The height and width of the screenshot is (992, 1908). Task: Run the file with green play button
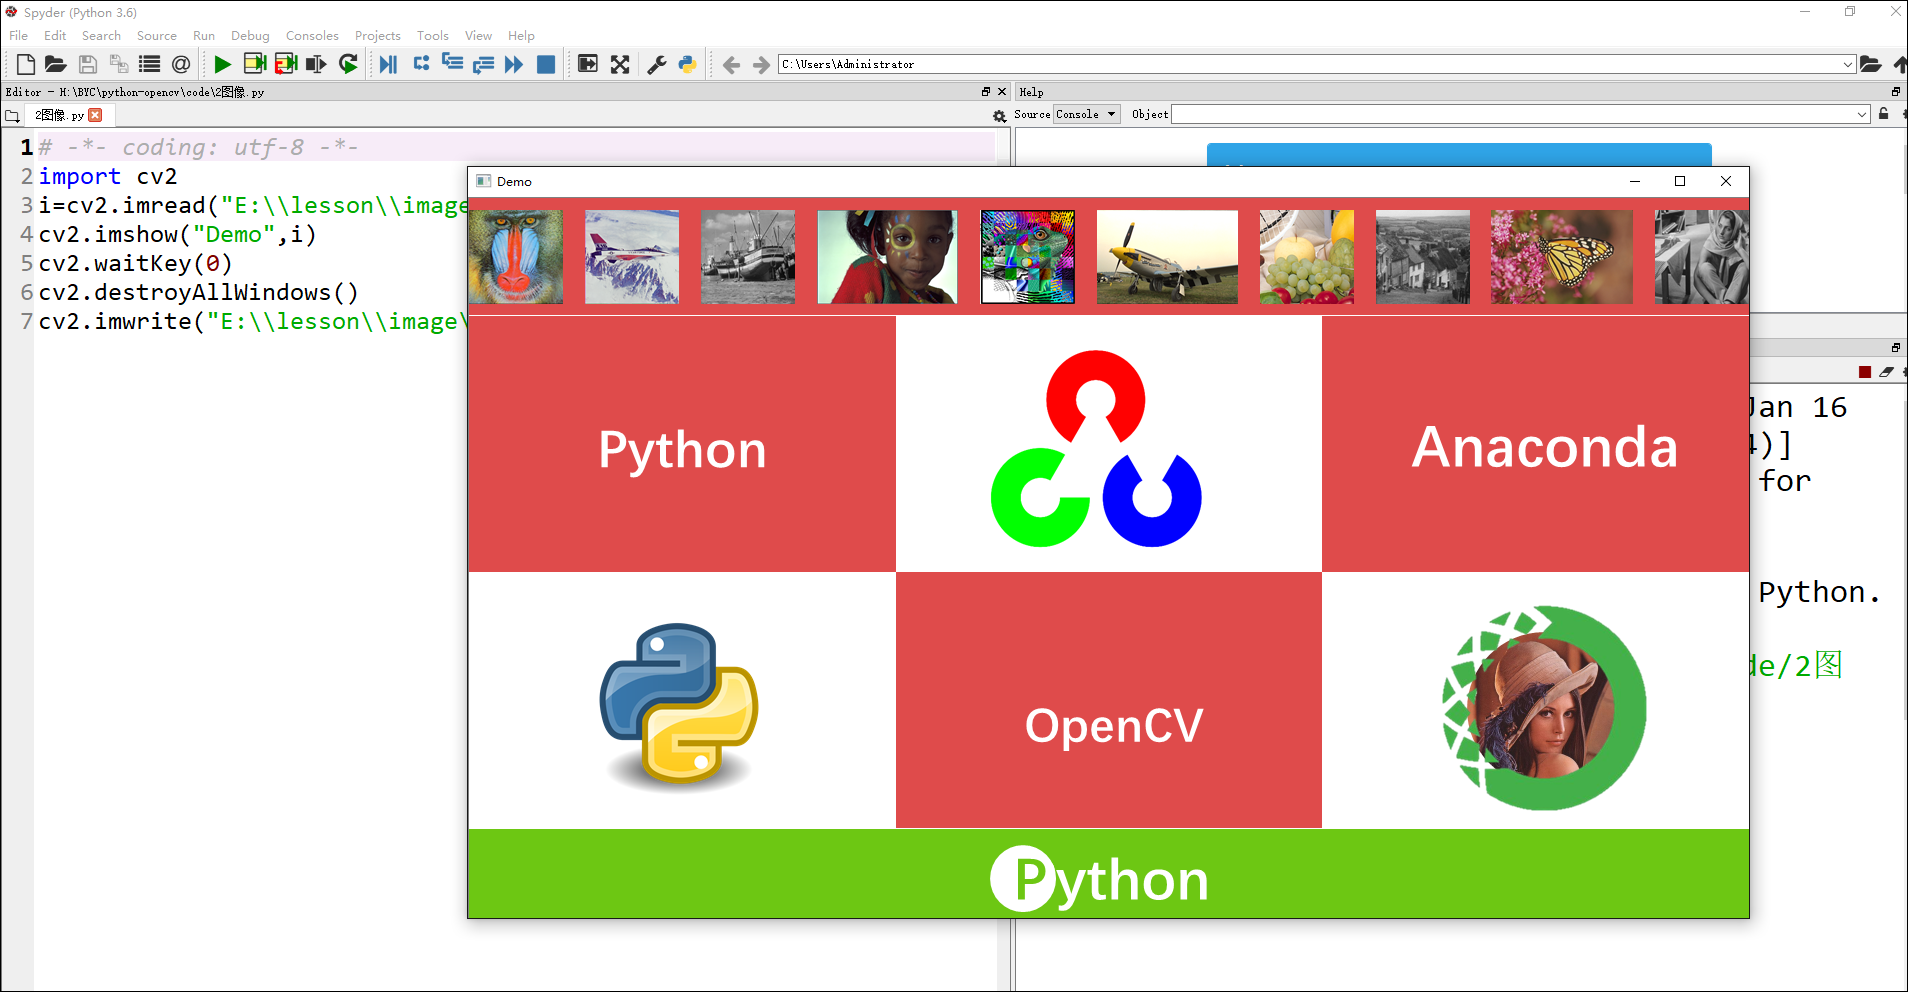click(222, 64)
